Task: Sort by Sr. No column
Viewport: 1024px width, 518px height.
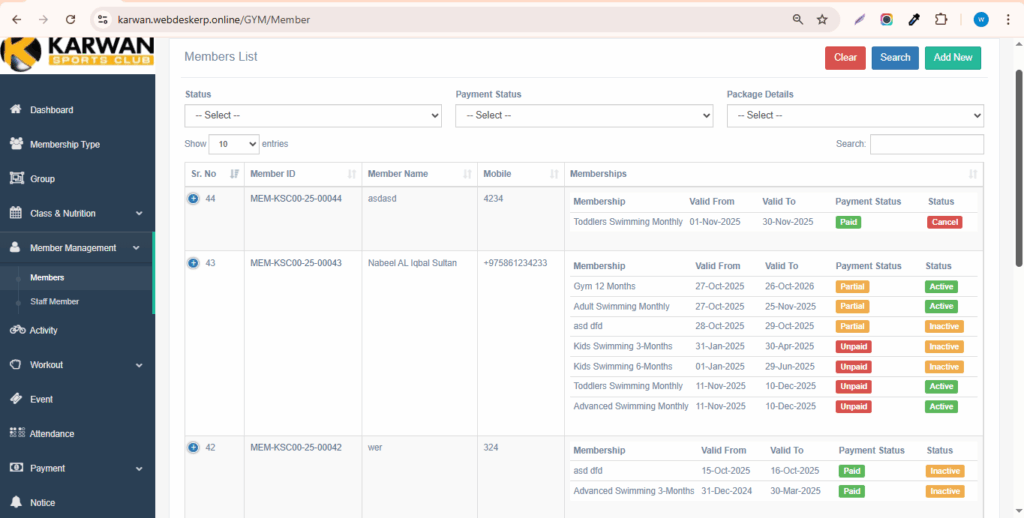Action: pyautogui.click(x=214, y=174)
